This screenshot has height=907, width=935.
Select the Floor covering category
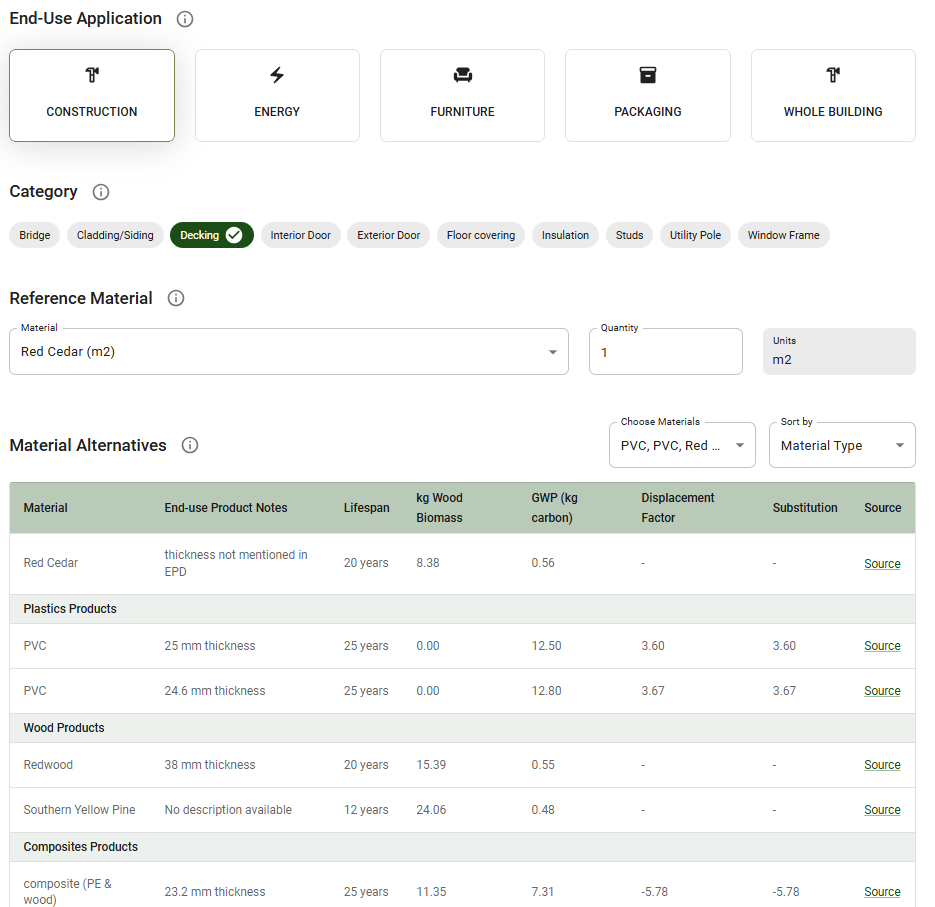480,235
